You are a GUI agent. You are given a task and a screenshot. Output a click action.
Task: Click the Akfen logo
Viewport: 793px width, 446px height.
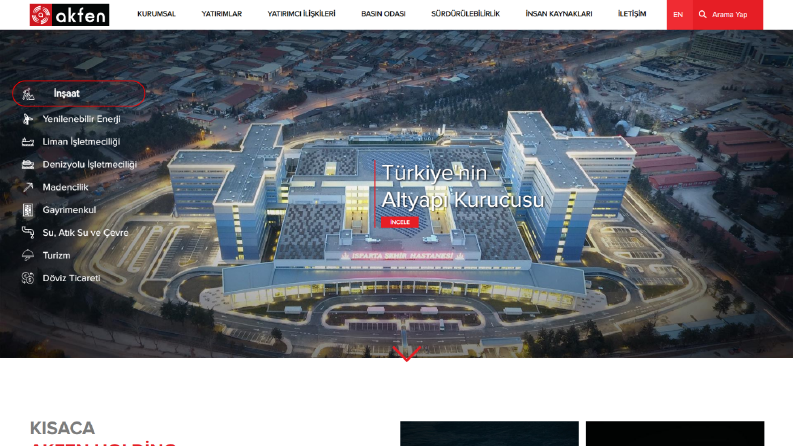click(x=69, y=15)
